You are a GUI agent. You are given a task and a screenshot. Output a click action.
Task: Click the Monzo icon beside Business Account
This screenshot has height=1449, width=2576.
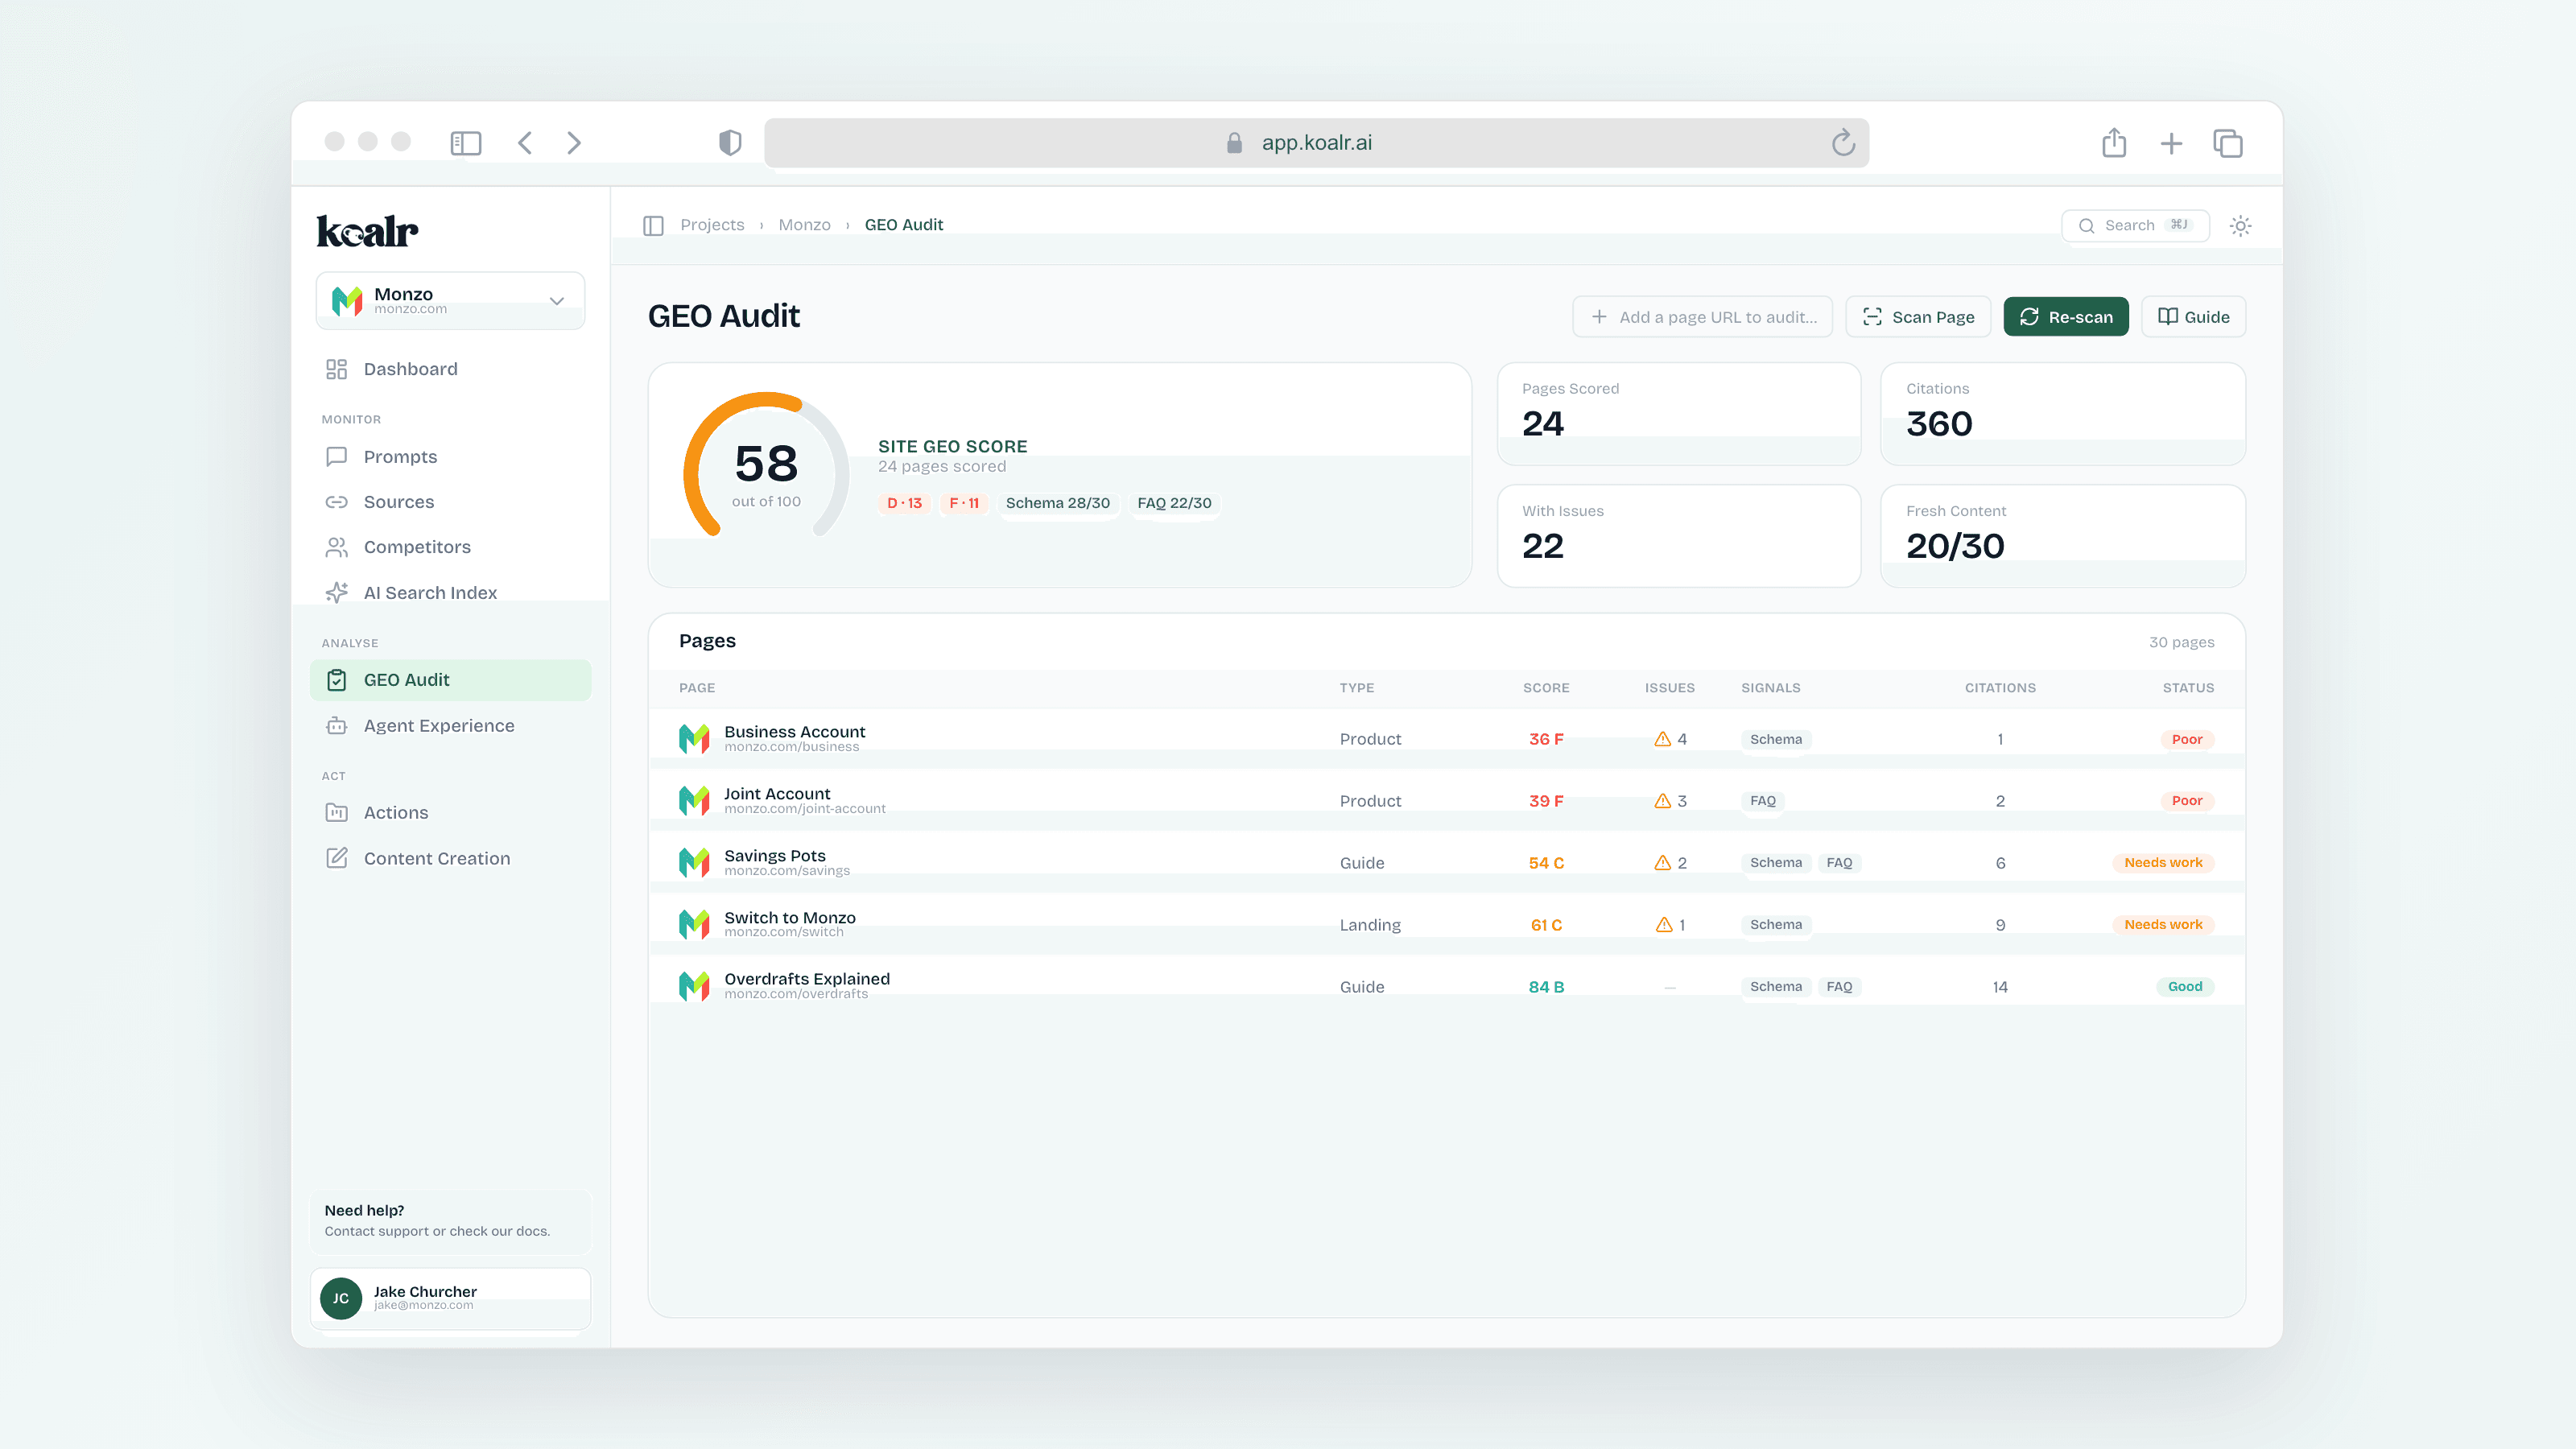(x=694, y=739)
